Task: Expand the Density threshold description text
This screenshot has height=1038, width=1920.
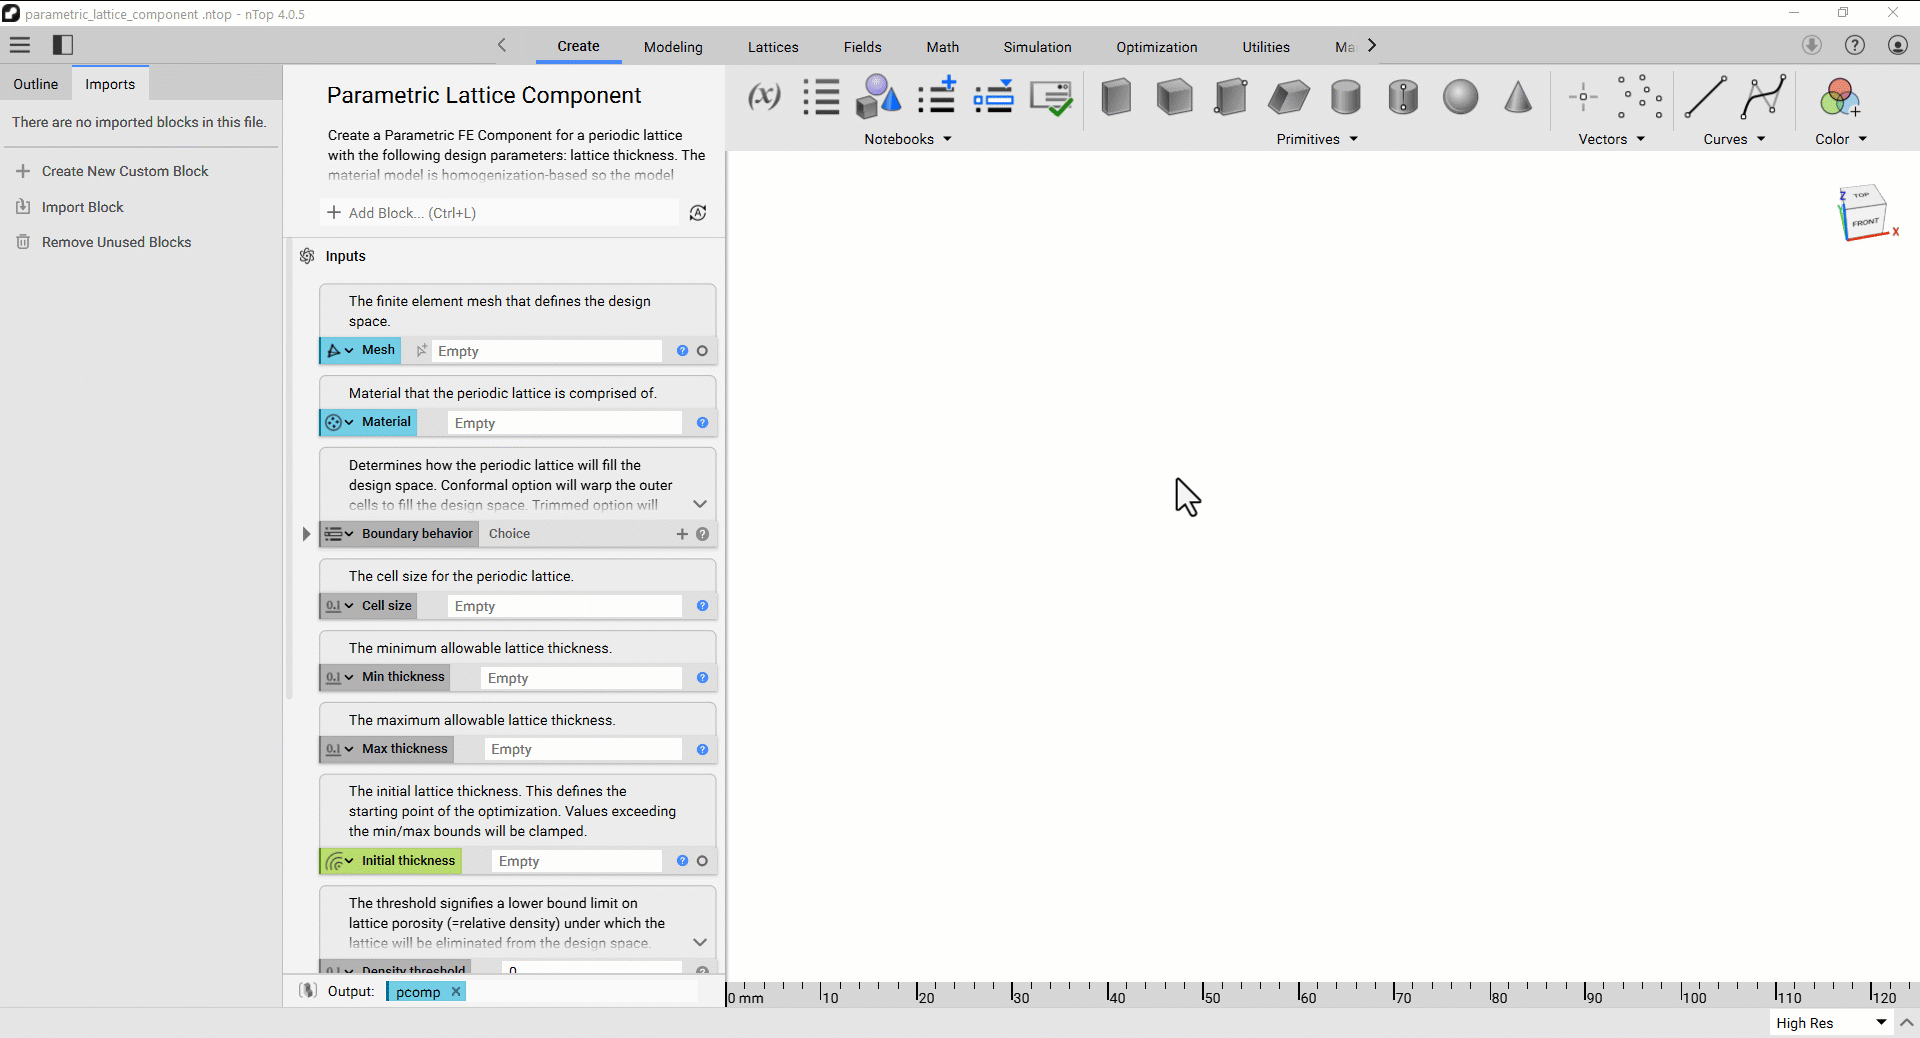Action: pyautogui.click(x=700, y=942)
